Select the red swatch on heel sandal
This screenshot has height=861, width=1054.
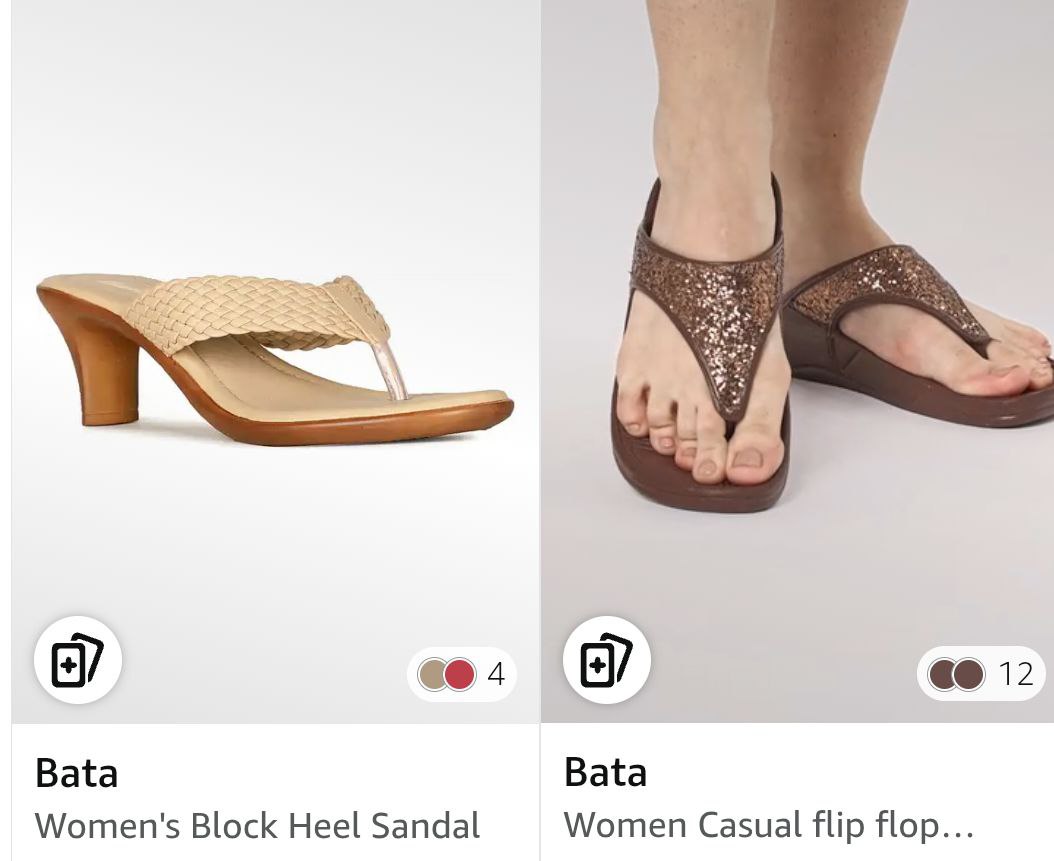[x=459, y=675]
